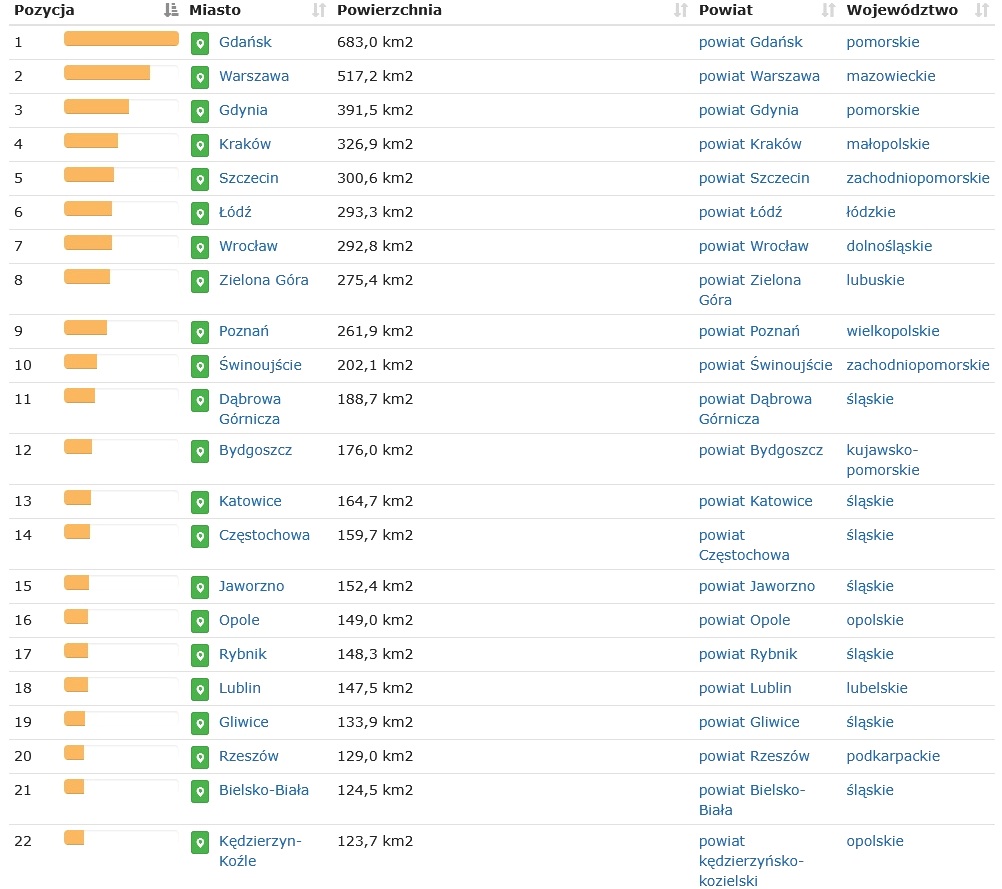Viewport: 1002px width, 889px height.
Task: Click the green location icon next to Warszawa
Action: pos(200,77)
